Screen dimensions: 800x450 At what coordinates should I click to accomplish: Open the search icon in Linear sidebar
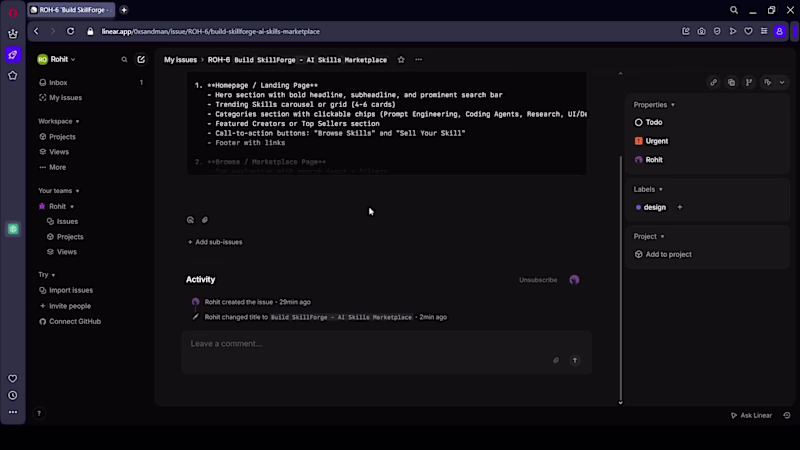[x=124, y=60]
